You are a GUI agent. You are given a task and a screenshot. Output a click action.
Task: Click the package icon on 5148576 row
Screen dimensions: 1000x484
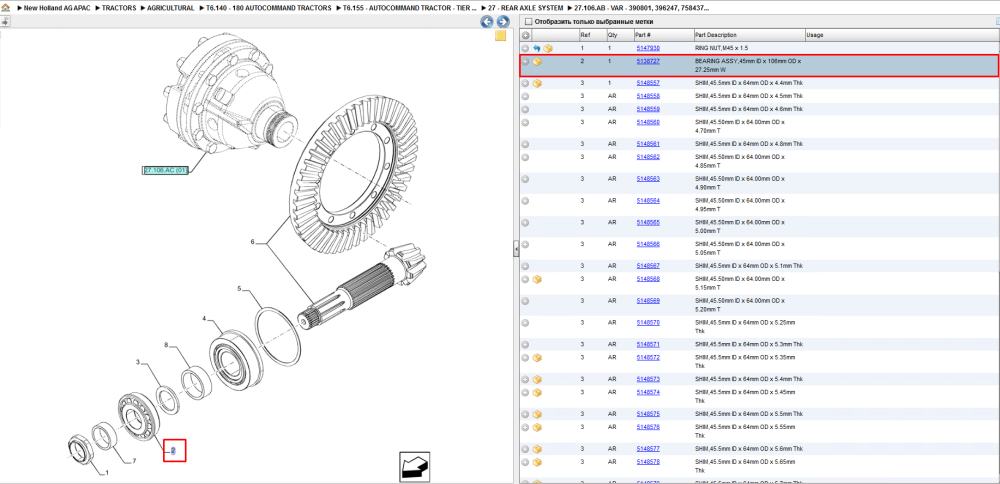[x=537, y=427]
